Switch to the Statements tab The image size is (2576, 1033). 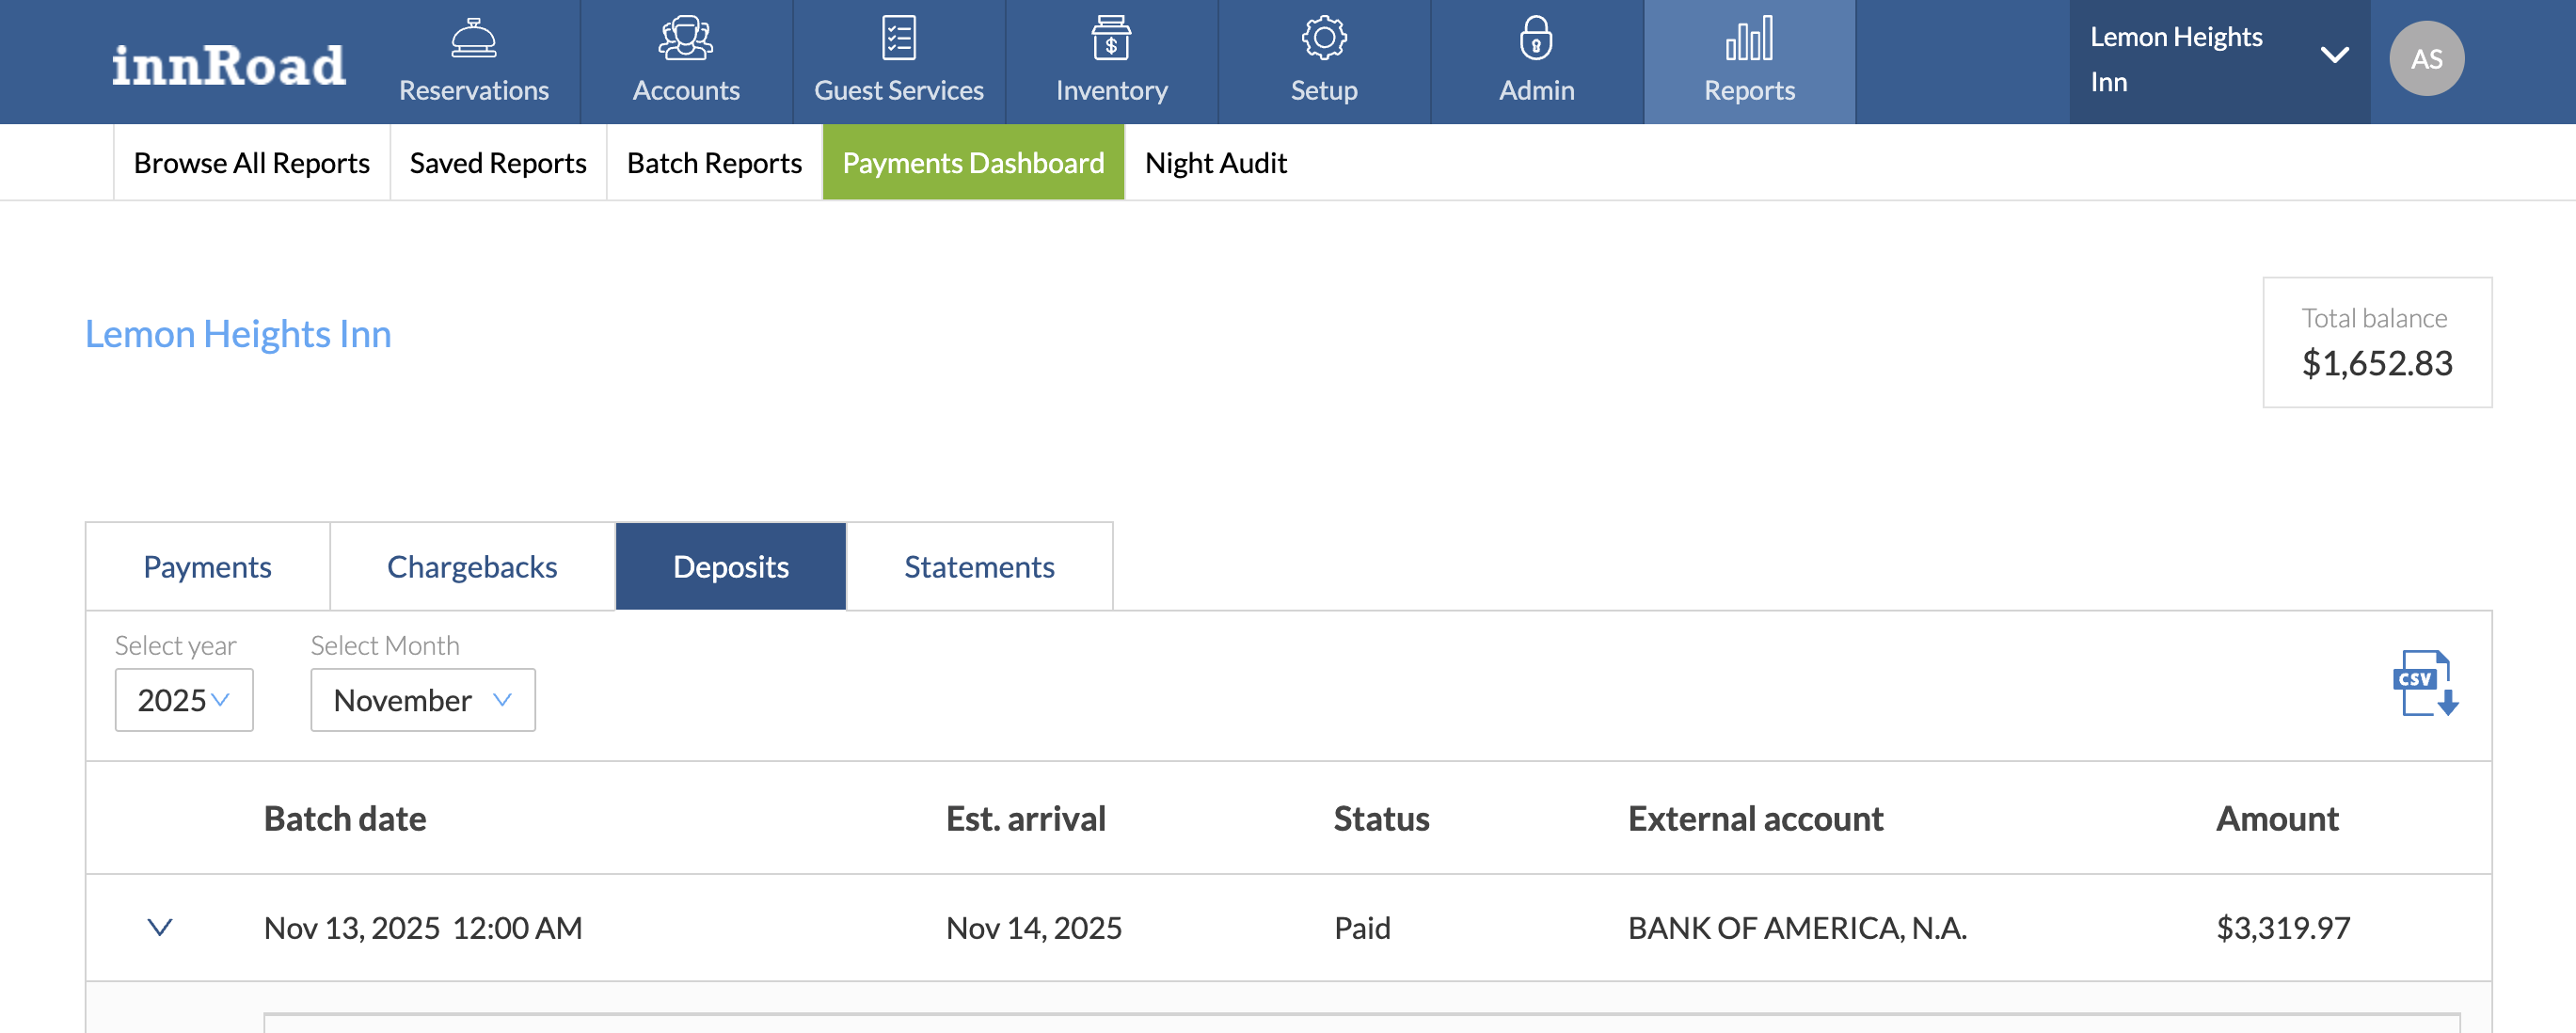(x=978, y=567)
